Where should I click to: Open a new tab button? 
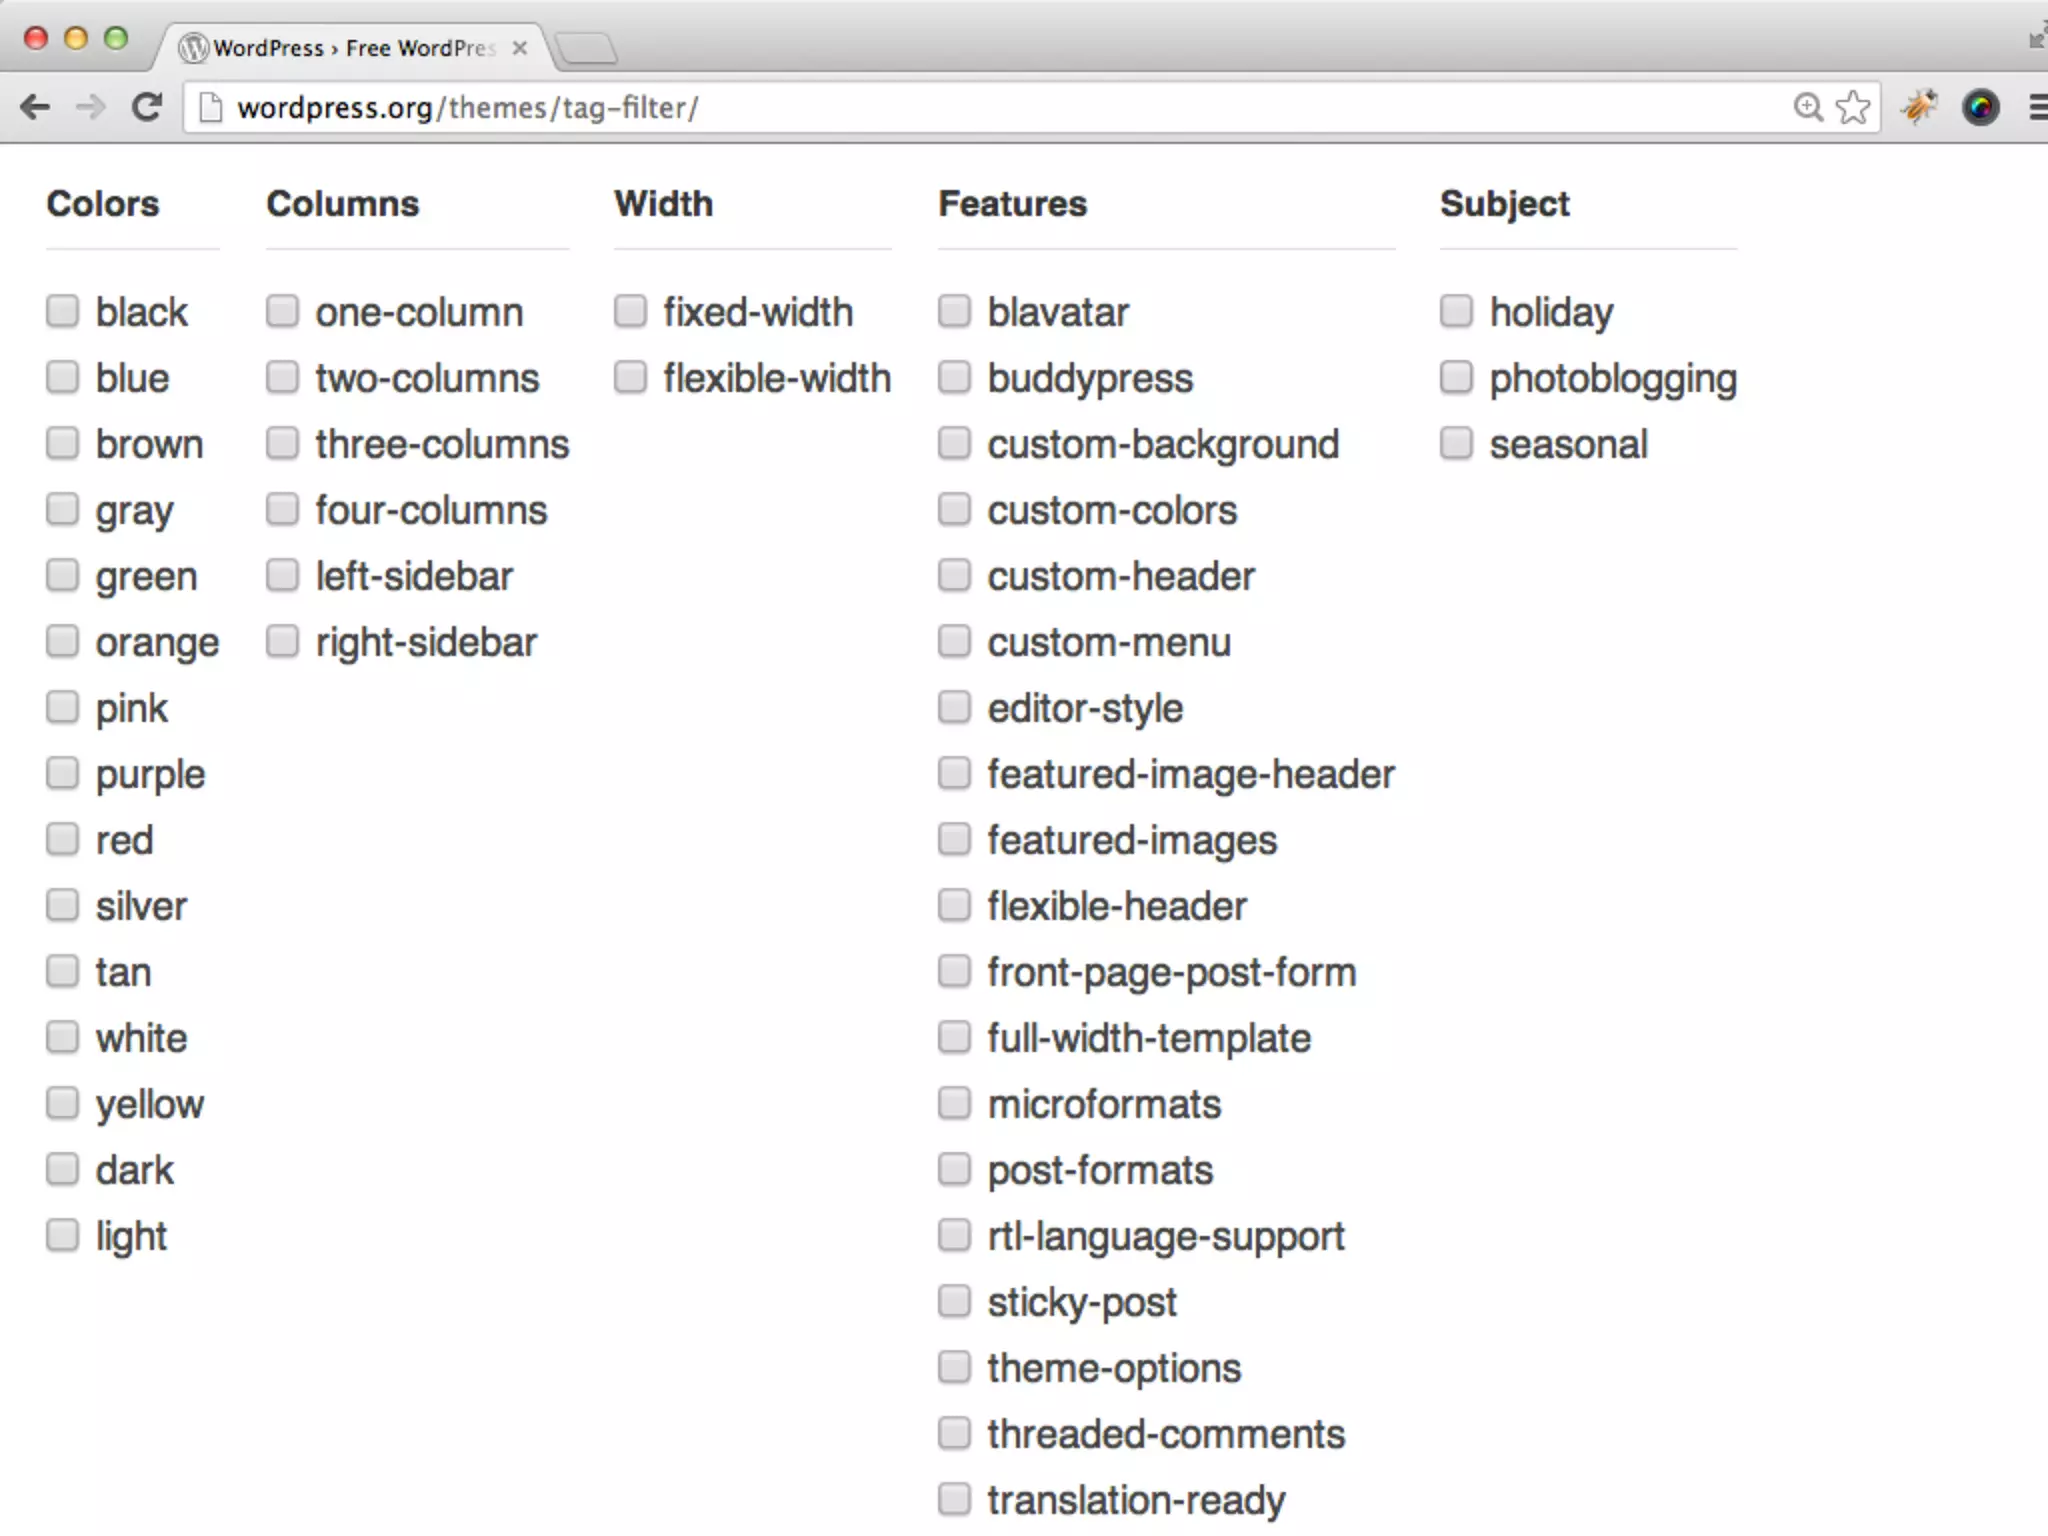coord(586,48)
